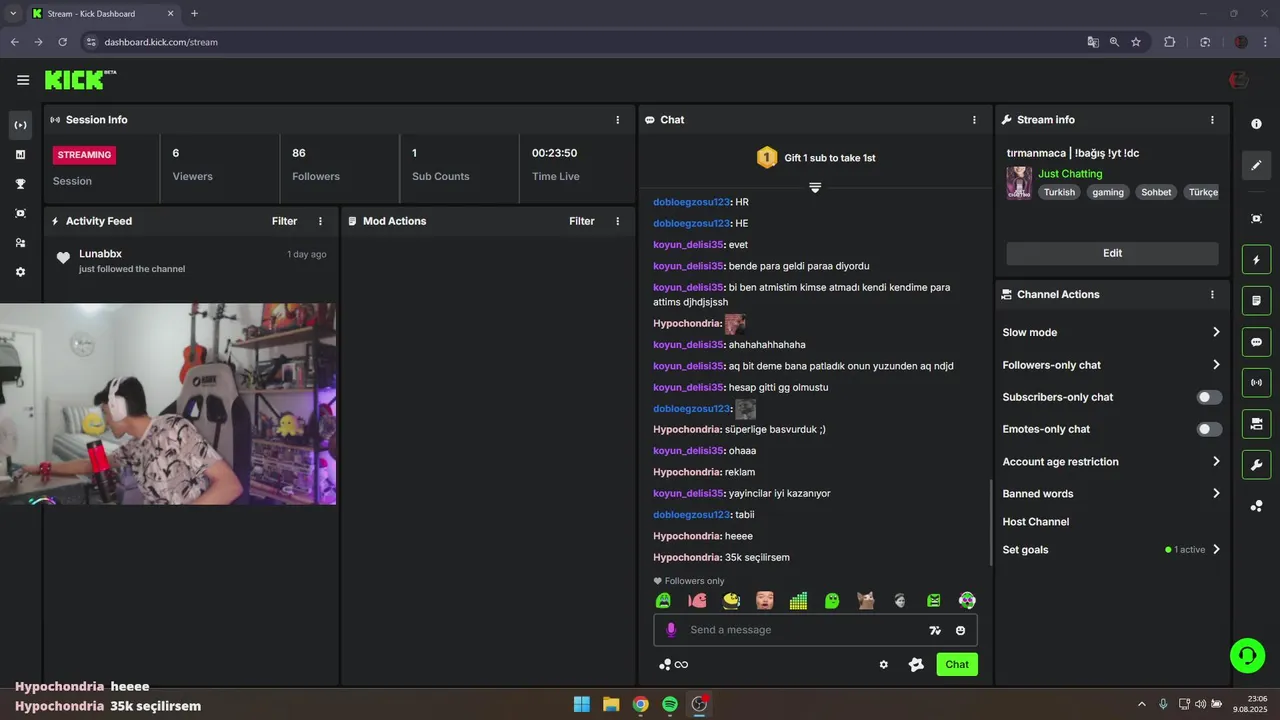1280x720 pixels.
Task: Select the gaming tag
Action: [x=1108, y=192]
